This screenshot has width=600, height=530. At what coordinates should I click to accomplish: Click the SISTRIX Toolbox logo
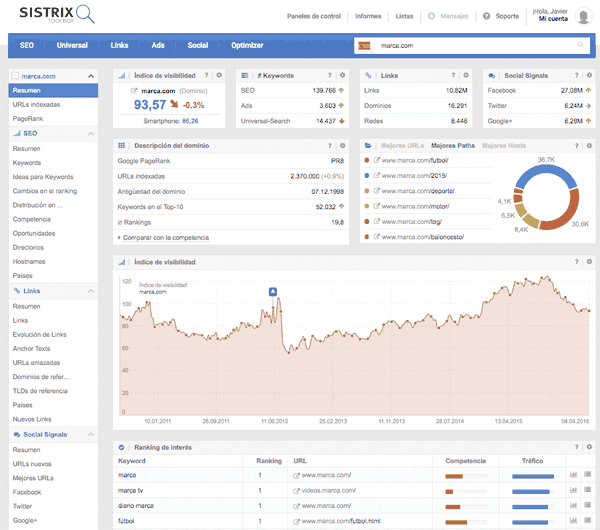tap(54, 16)
